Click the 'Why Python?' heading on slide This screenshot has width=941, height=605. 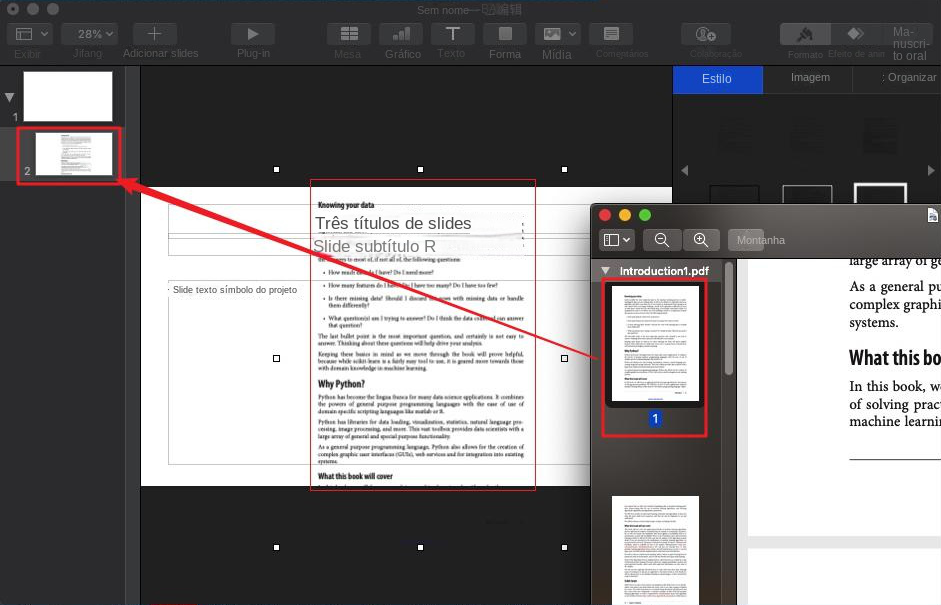pyautogui.click(x=341, y=384)
